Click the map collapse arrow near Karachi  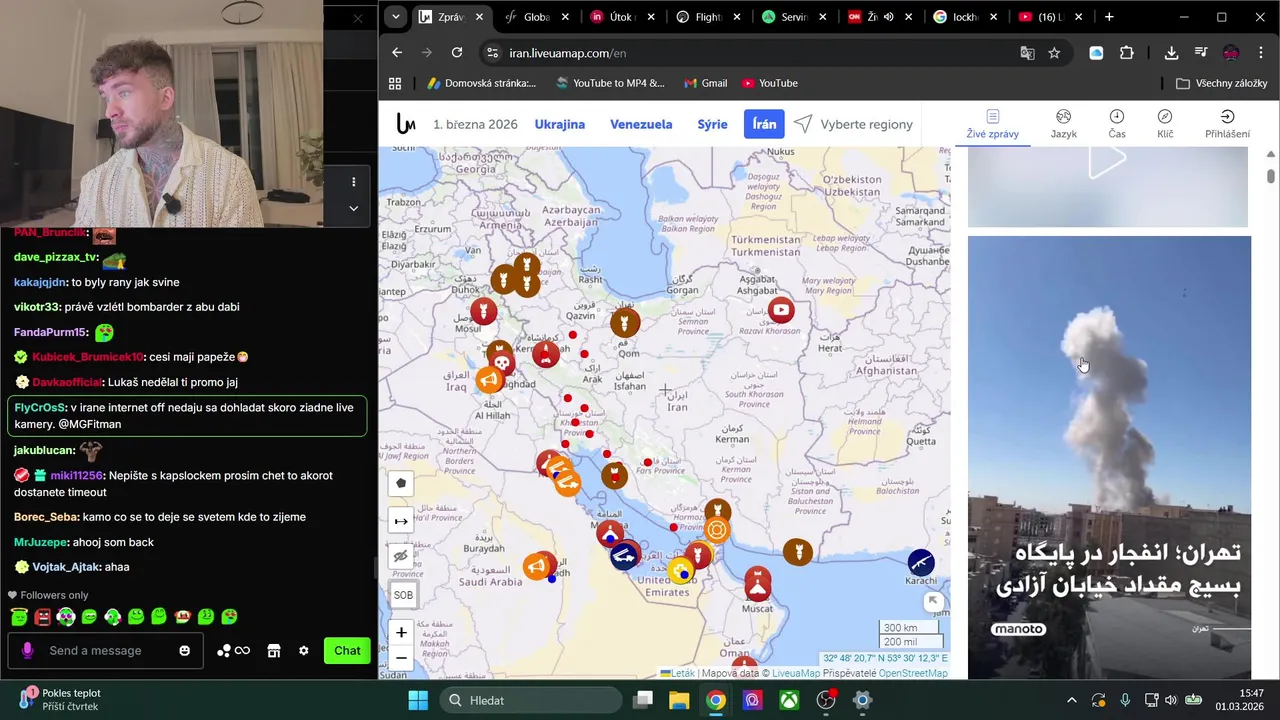(933, 601)
